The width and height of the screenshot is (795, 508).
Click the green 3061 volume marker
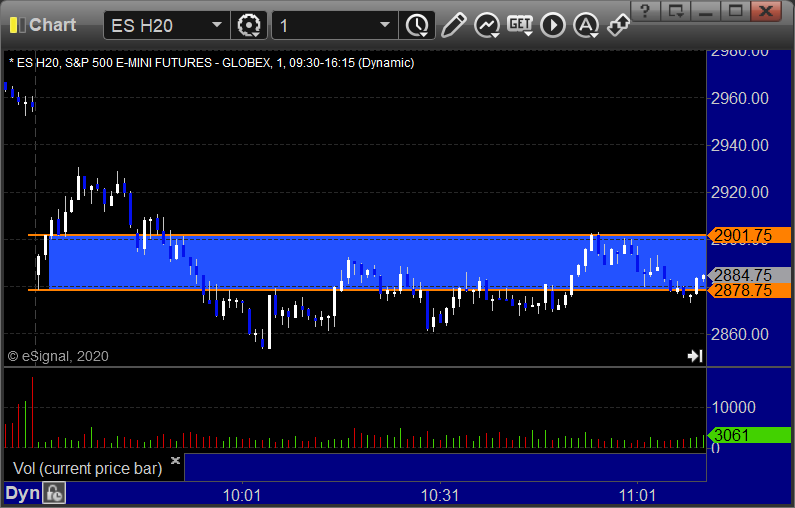750,435
